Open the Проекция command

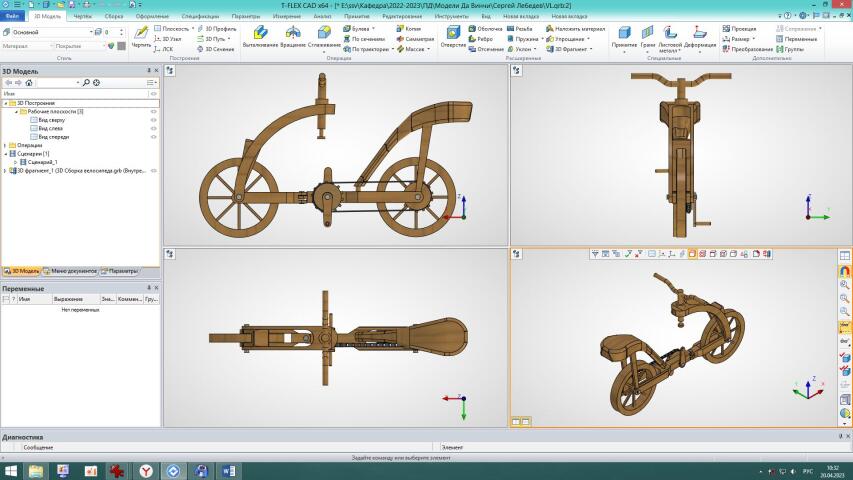pos(739,28)
